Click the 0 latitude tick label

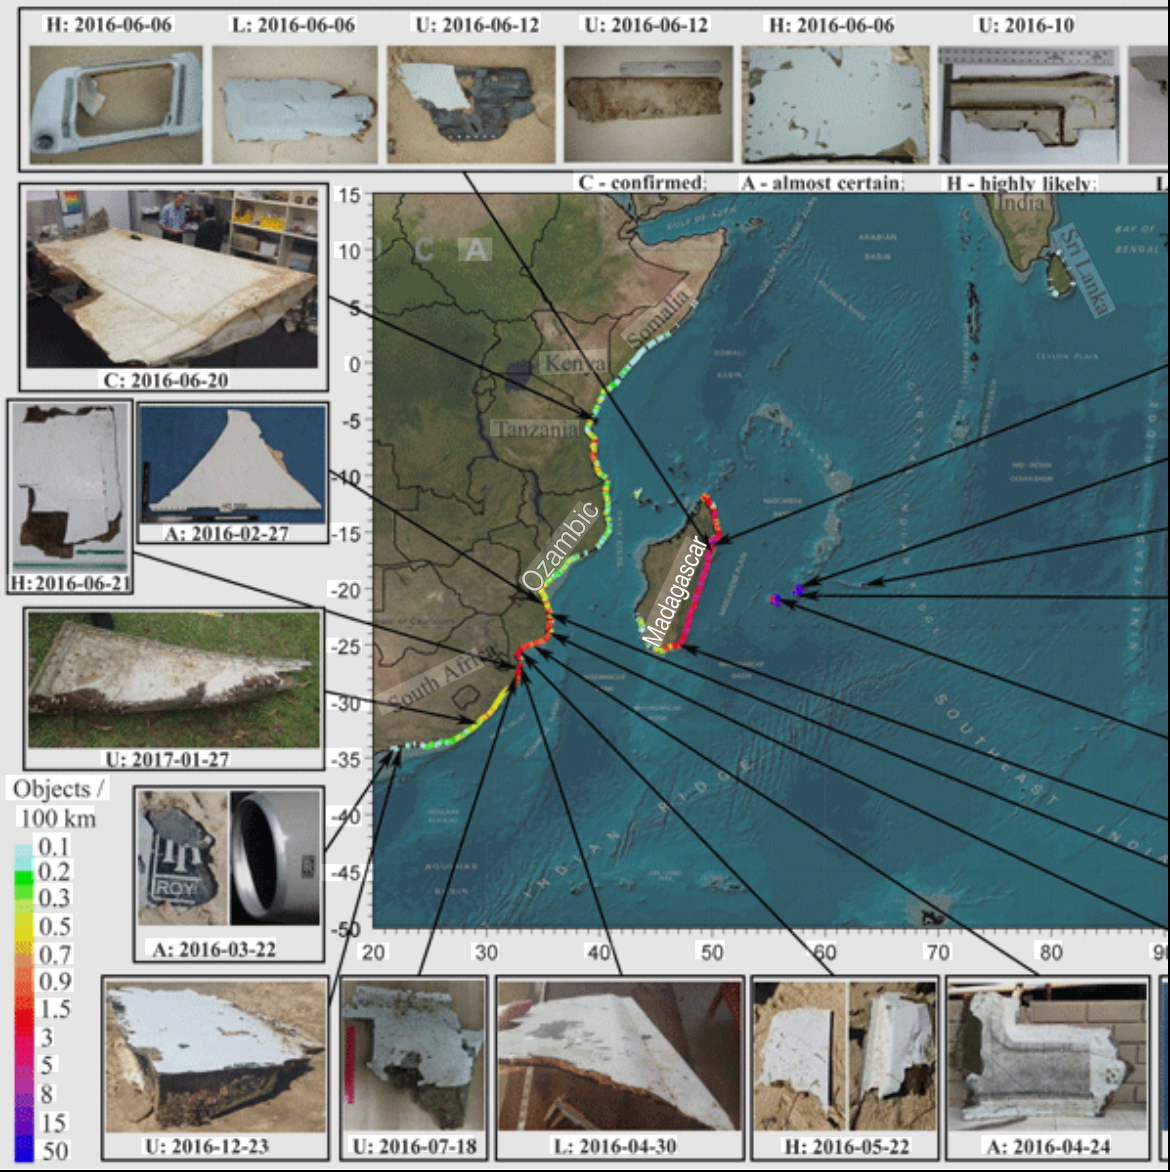click(x=354, y=364)
